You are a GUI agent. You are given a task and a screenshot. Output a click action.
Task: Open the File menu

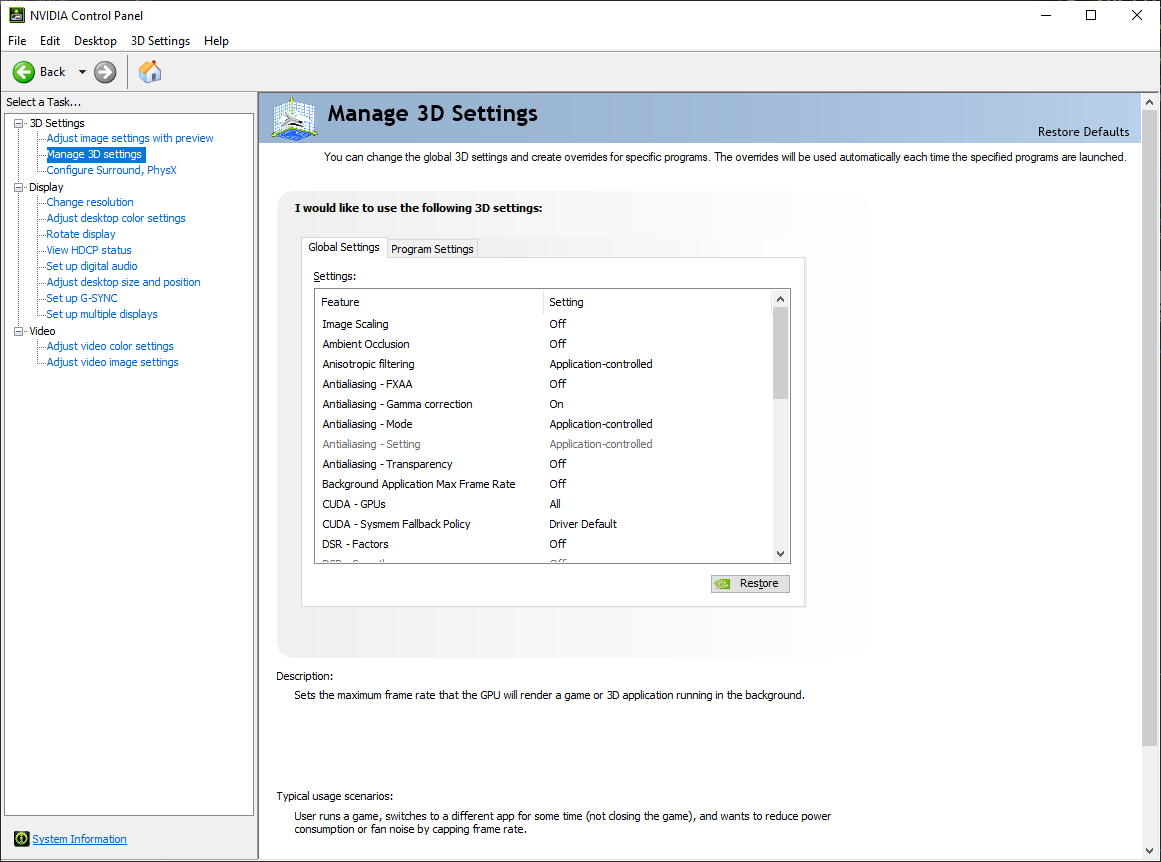17,41
